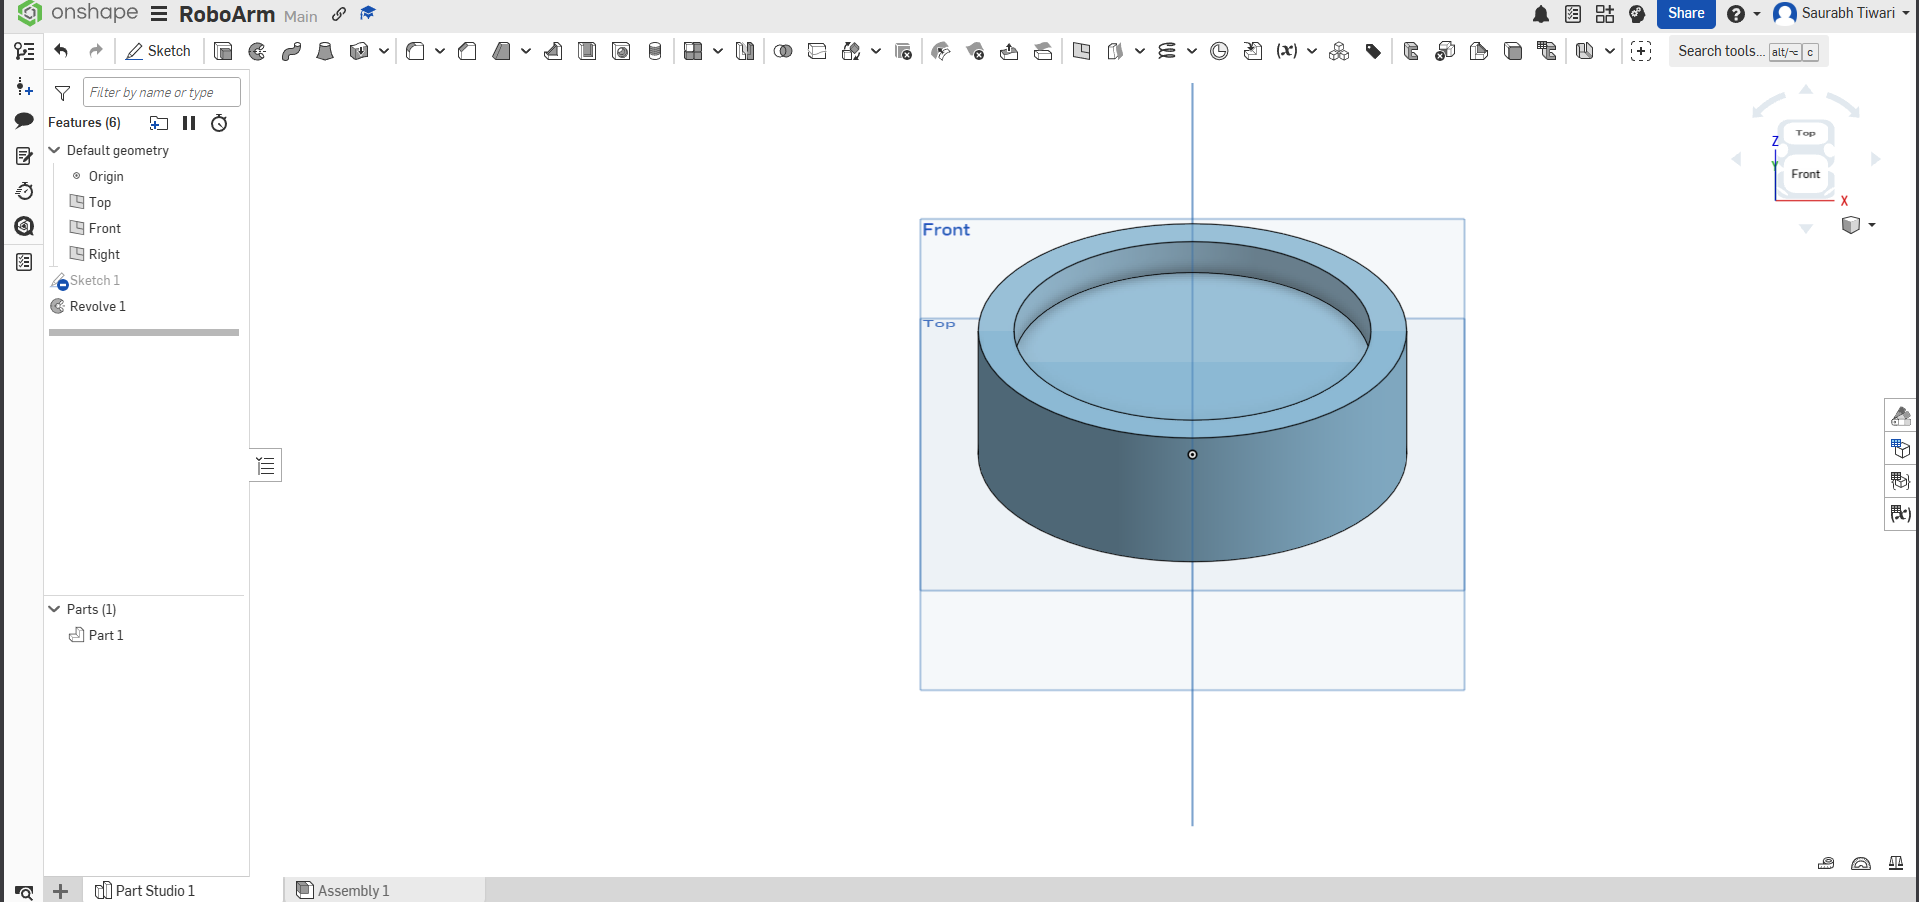The width and height of the screenshot is (1919, 902).
Task: Open the filter options funnel icon
Action: [x=62, y=93]
